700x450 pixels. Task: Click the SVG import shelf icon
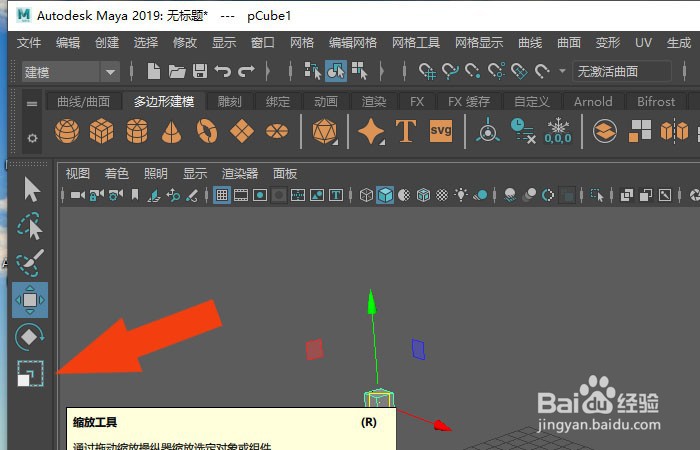(x=441, y=131)
